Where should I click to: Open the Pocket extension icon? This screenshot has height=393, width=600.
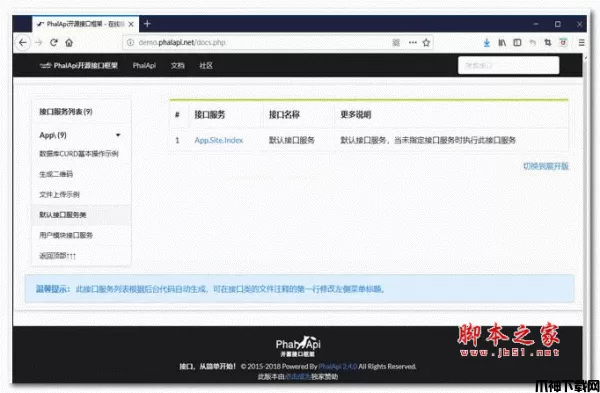pyautogui.click(x=563, y=42)
